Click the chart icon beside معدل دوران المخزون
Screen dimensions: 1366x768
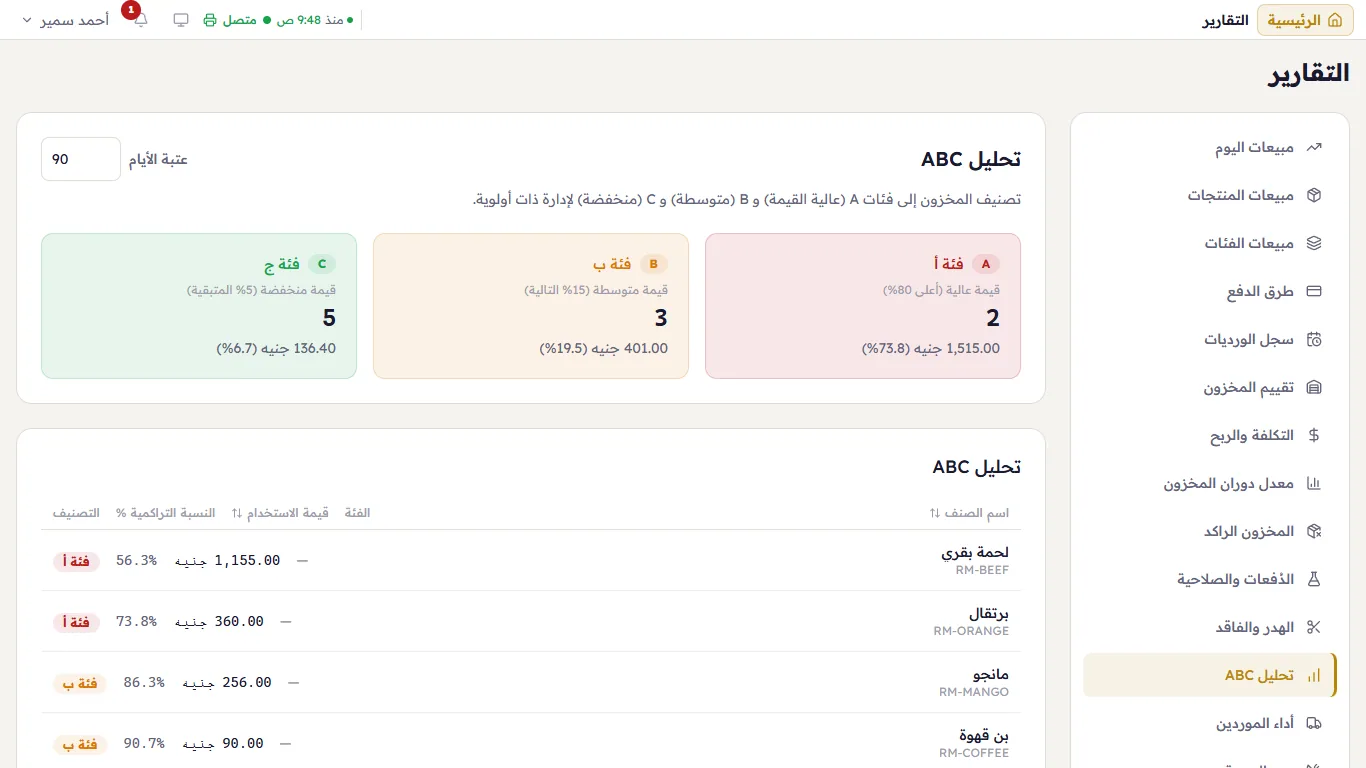pyautogui.click(x=1314, y=483)
